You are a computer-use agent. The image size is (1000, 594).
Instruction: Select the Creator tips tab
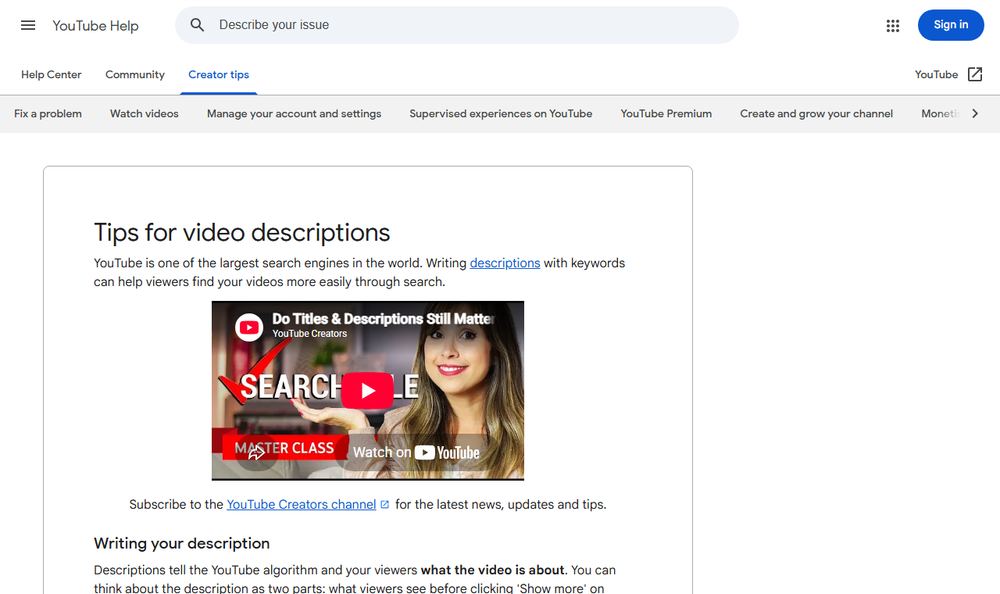(218, 75)
